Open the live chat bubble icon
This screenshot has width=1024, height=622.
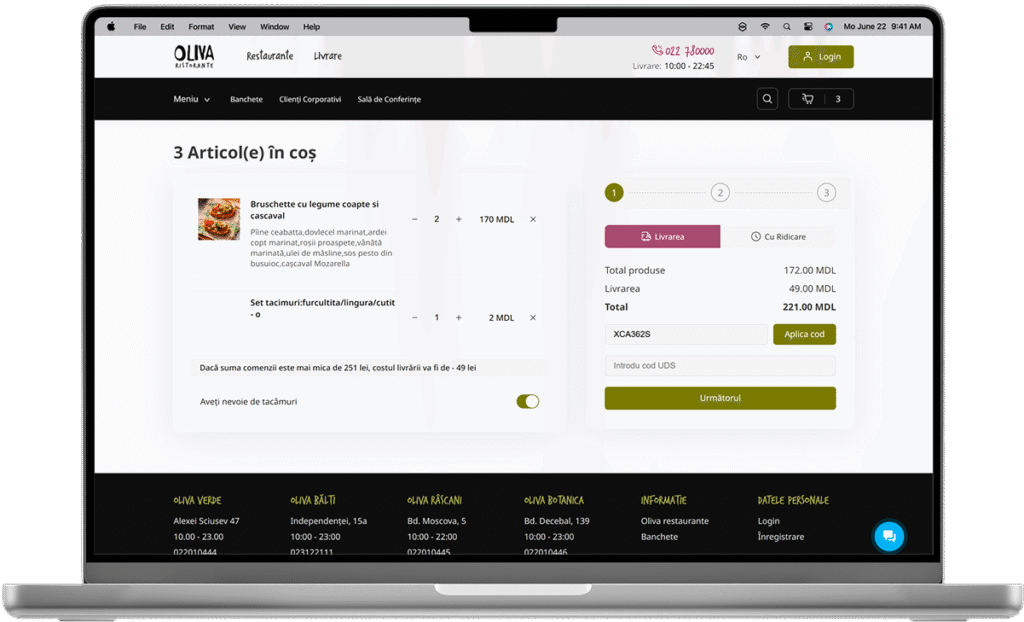(888, 537)
